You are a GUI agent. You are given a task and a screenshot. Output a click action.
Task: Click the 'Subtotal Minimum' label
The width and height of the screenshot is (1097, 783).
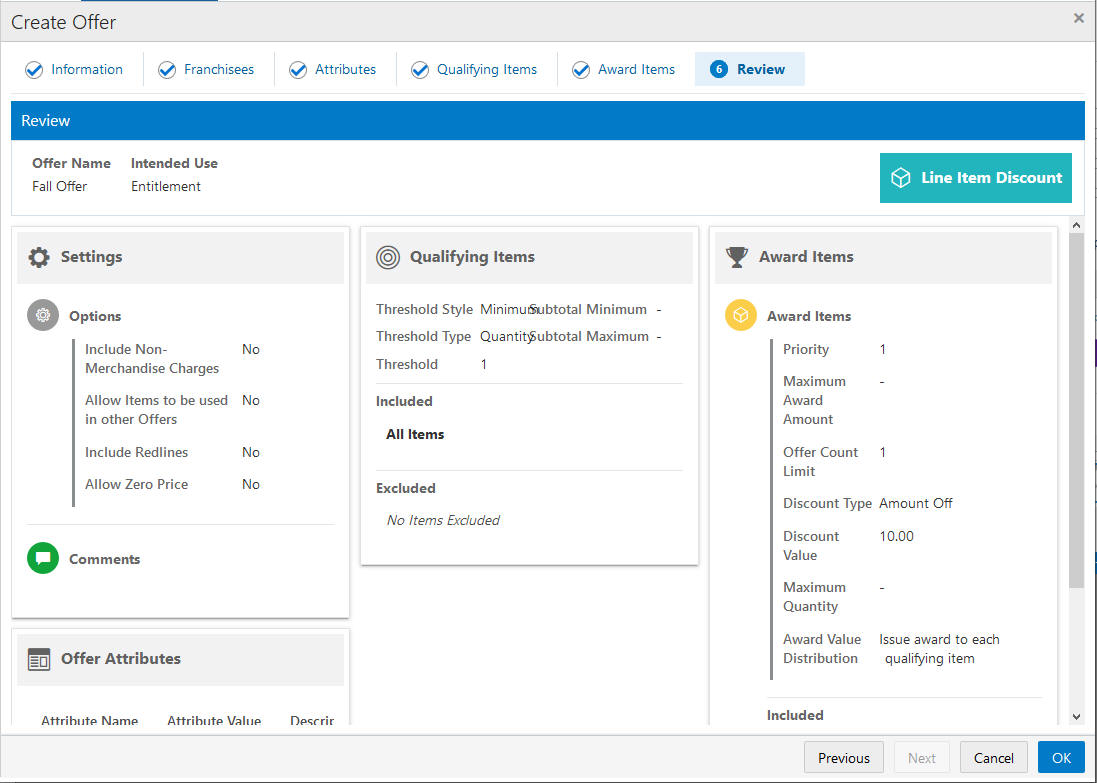[588, 309]
